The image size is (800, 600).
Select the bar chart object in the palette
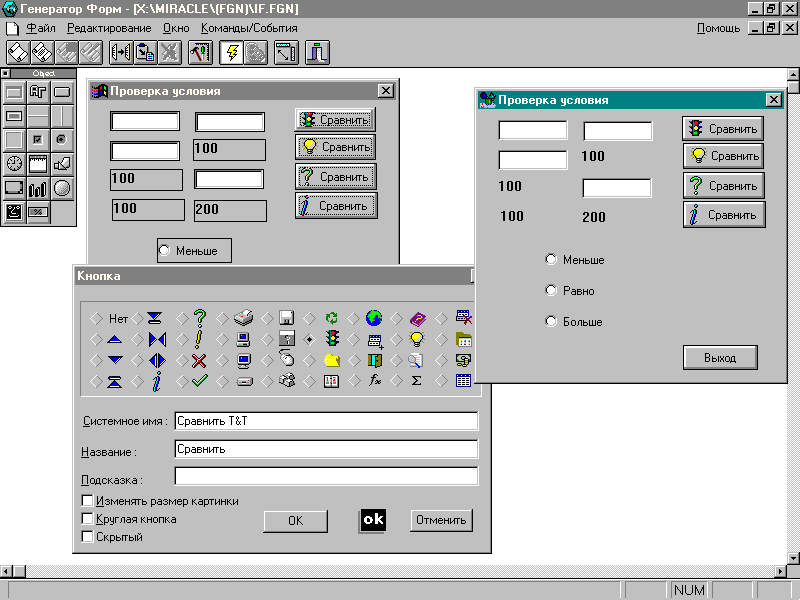pos(38,188)
